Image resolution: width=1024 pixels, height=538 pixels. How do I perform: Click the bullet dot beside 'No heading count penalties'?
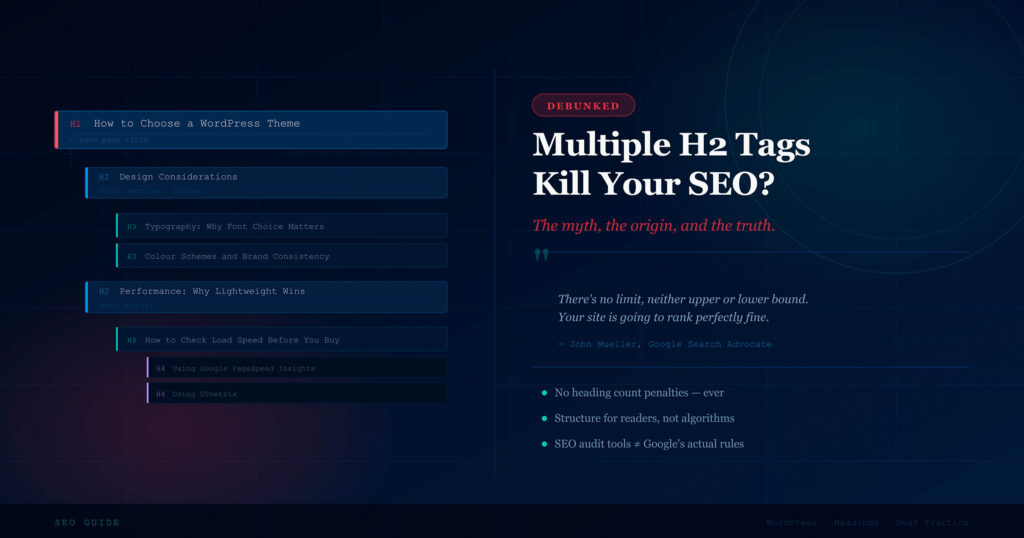pyautogui.click(x=544, y=393)
